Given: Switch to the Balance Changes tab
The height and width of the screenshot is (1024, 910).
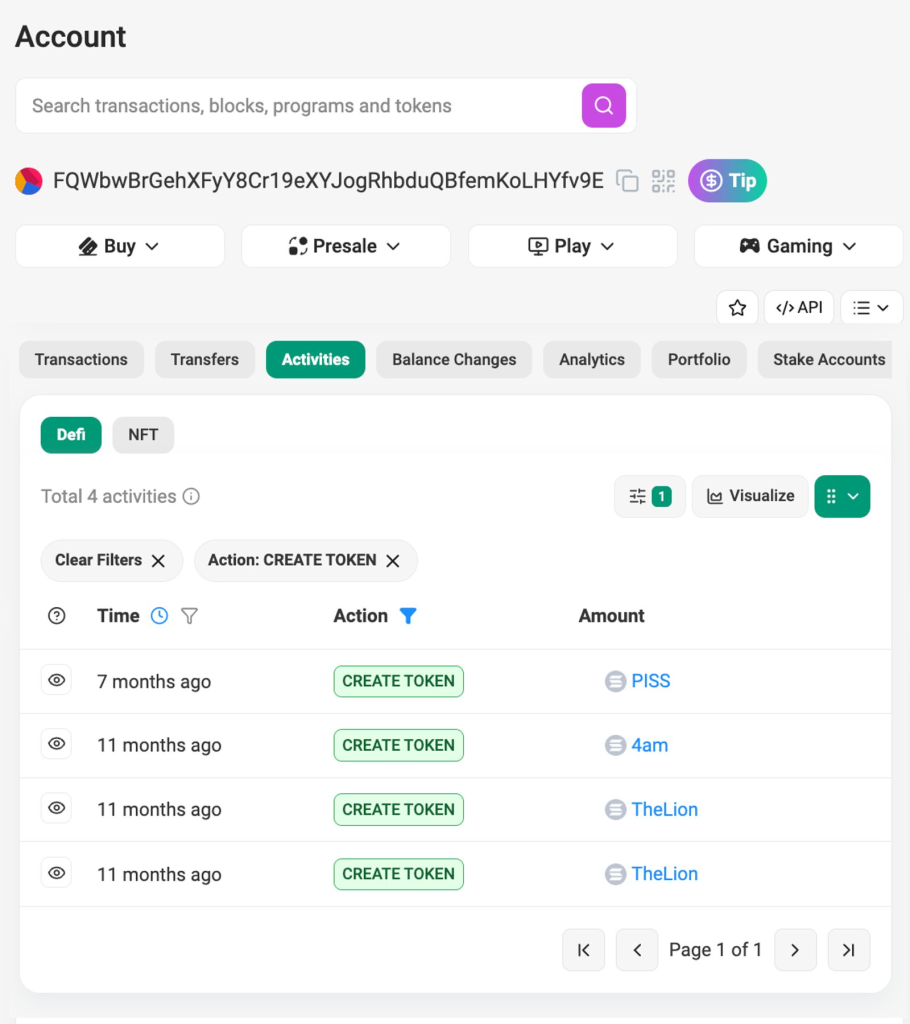Looking at the screenshot, I should (454, 360).
